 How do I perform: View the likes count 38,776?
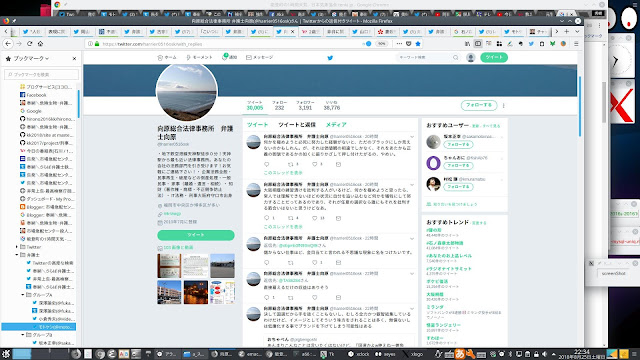[331, 105]
